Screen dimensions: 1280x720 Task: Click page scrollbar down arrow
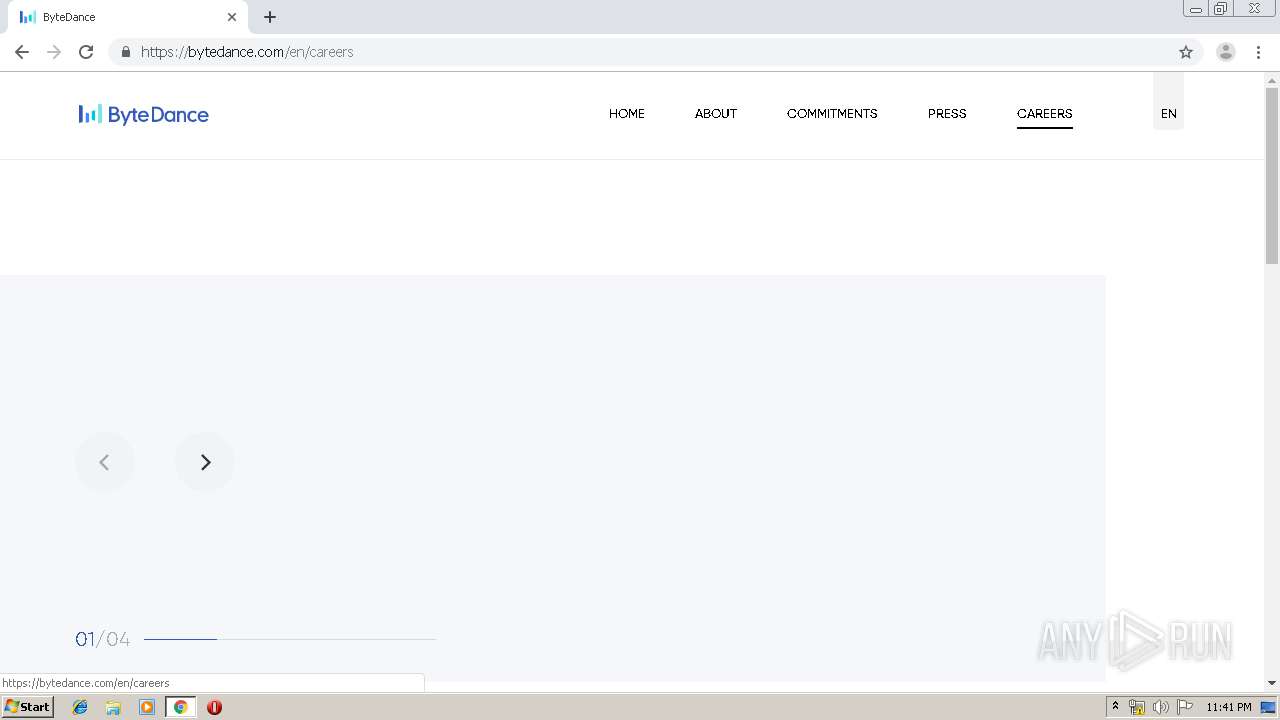click(x=1272, y=683)
